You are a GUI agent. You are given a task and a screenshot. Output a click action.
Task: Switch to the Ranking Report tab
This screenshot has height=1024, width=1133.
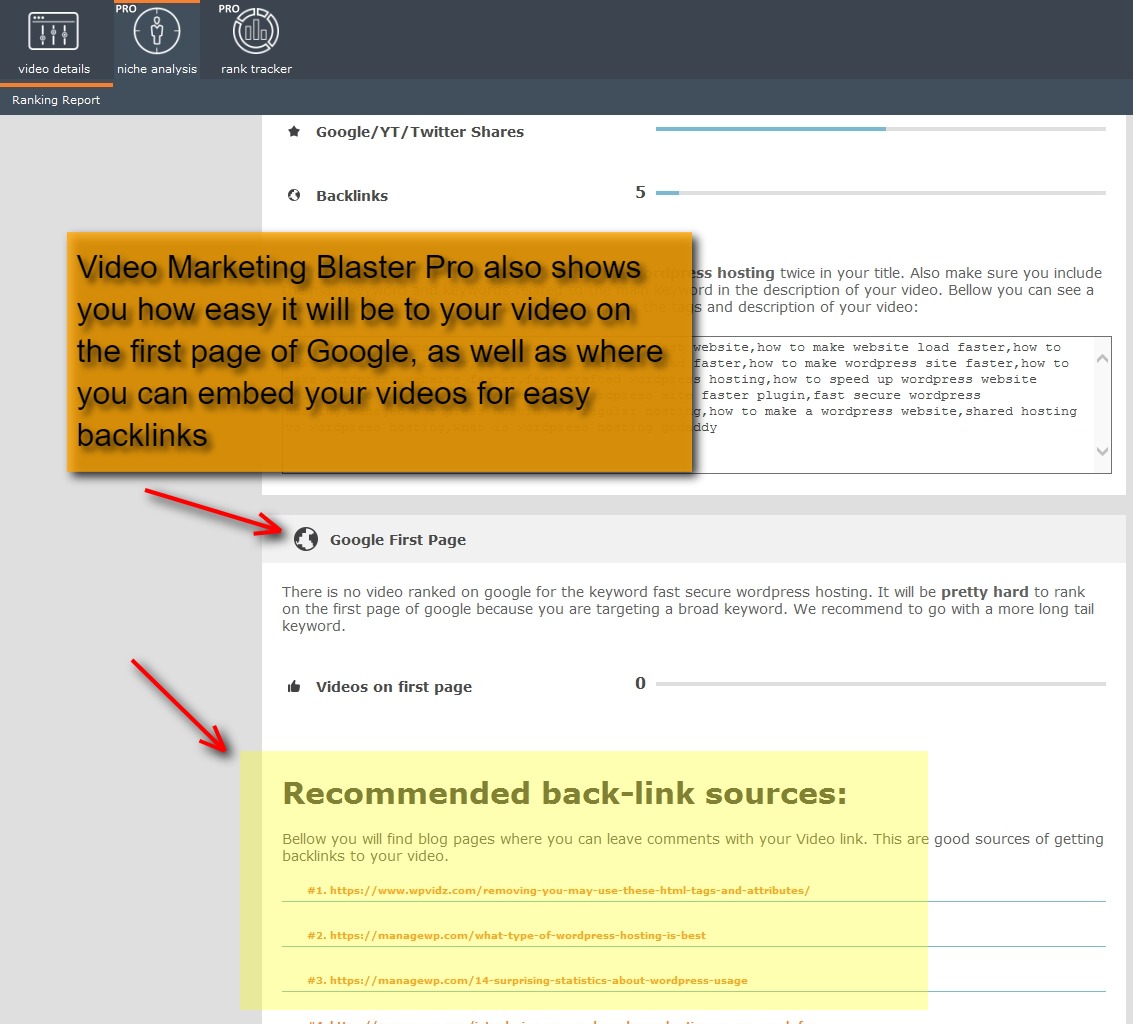click(56, 100)
